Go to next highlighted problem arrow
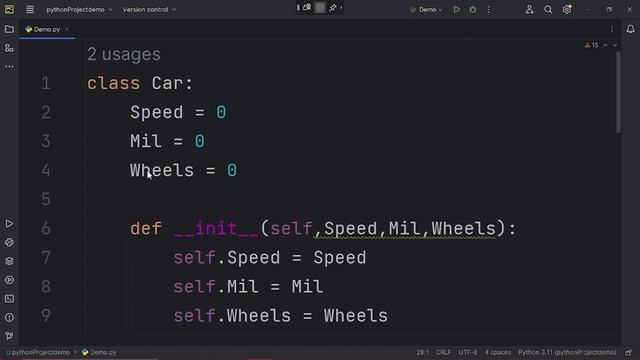 tap(615, 45)
